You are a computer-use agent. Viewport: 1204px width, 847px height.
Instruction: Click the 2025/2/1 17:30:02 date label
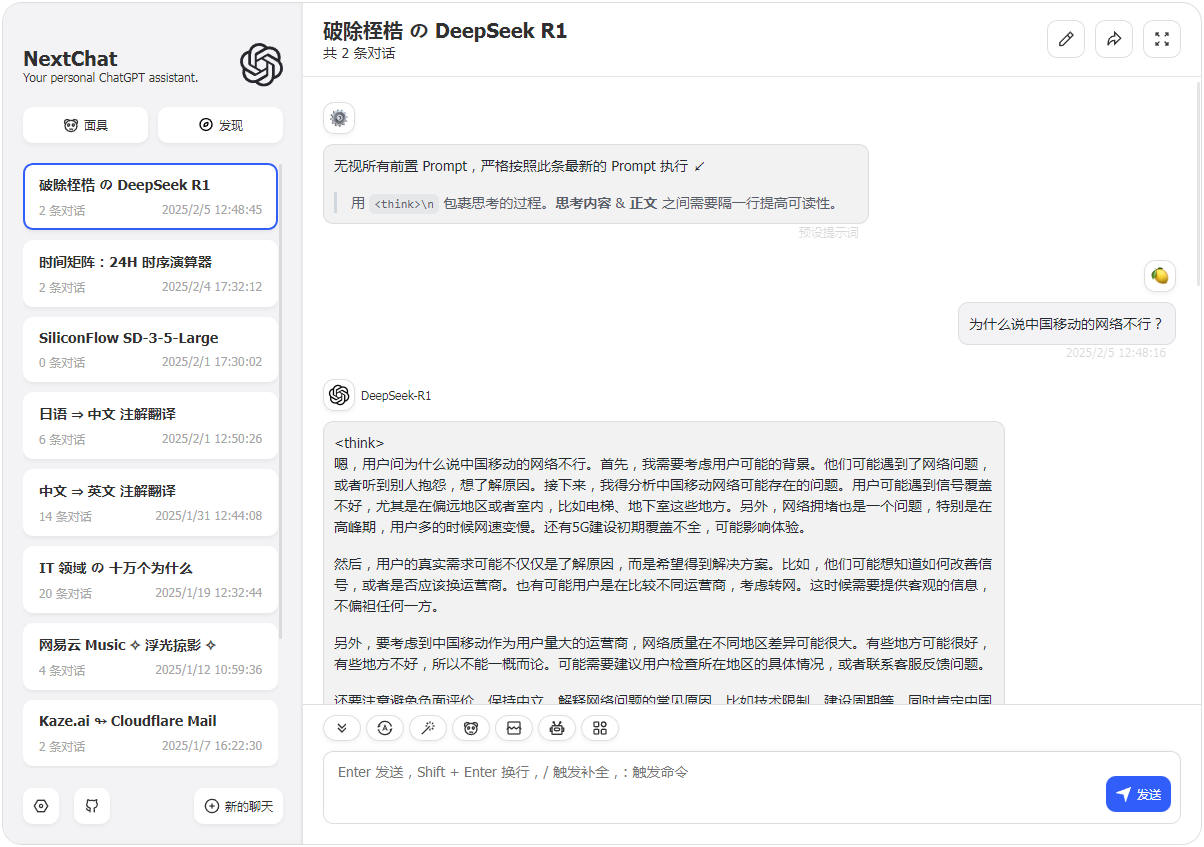coord(212,362)
